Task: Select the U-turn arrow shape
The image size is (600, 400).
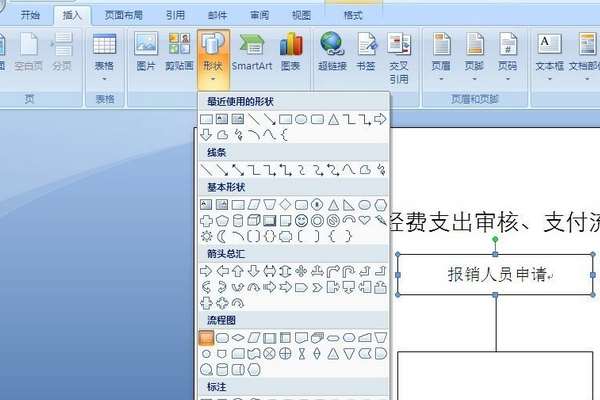Action: coord(349,271)
